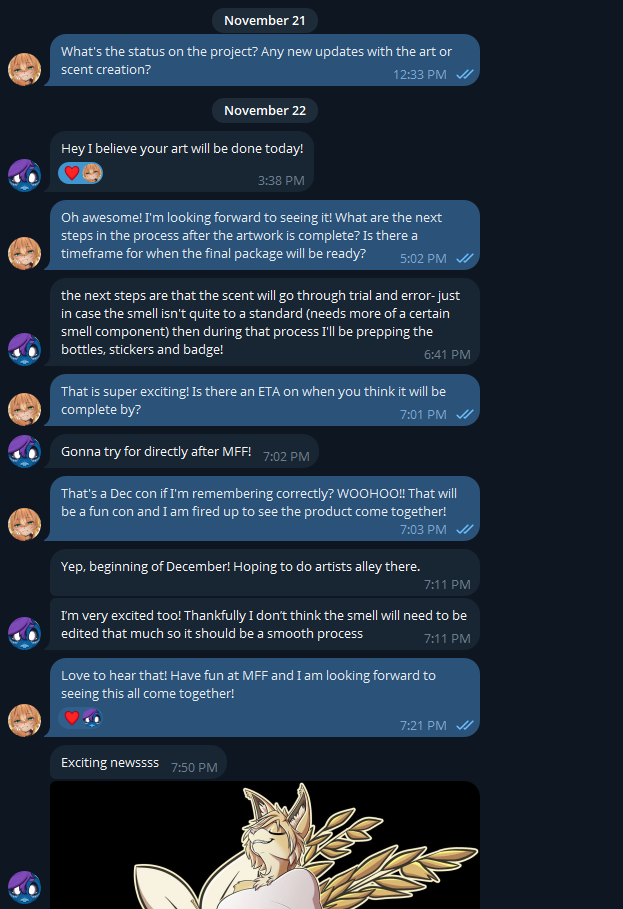Open purple avatar beside "the next steps" message

(x=24, y=350)
